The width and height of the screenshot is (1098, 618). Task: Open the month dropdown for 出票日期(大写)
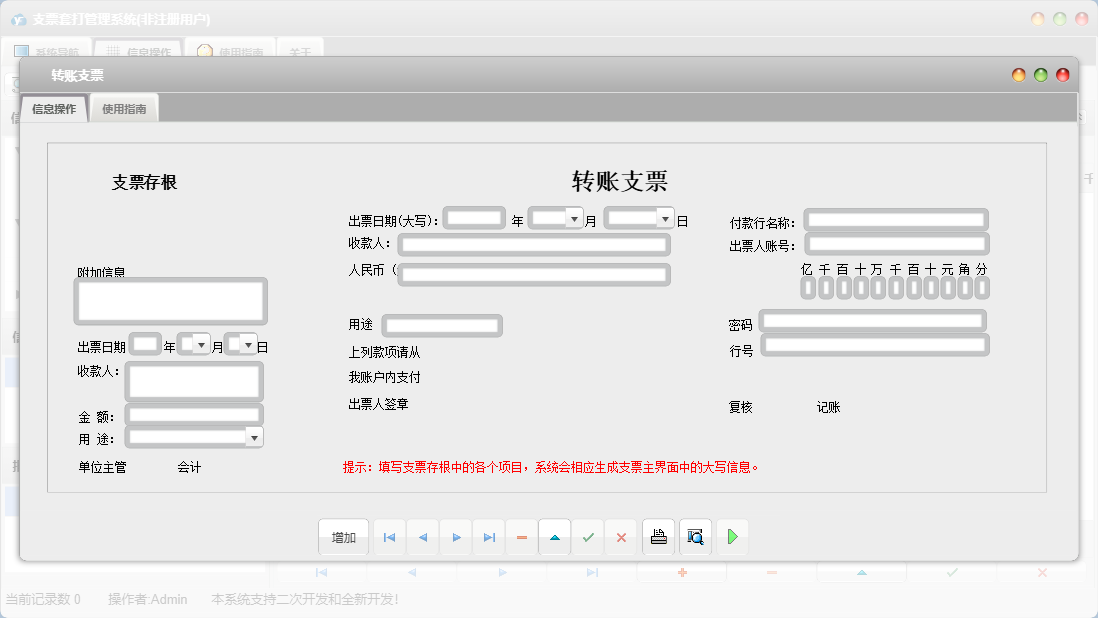pos(573,217)
